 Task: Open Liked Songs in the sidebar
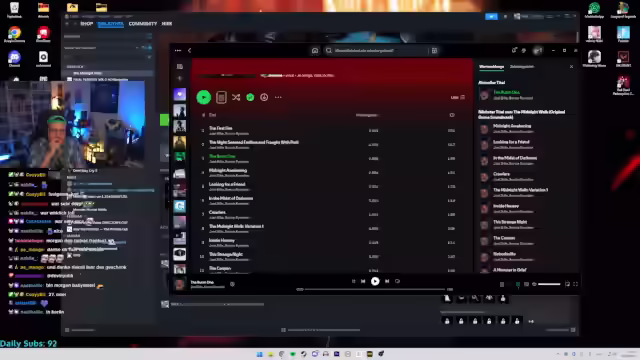[180, 94]
